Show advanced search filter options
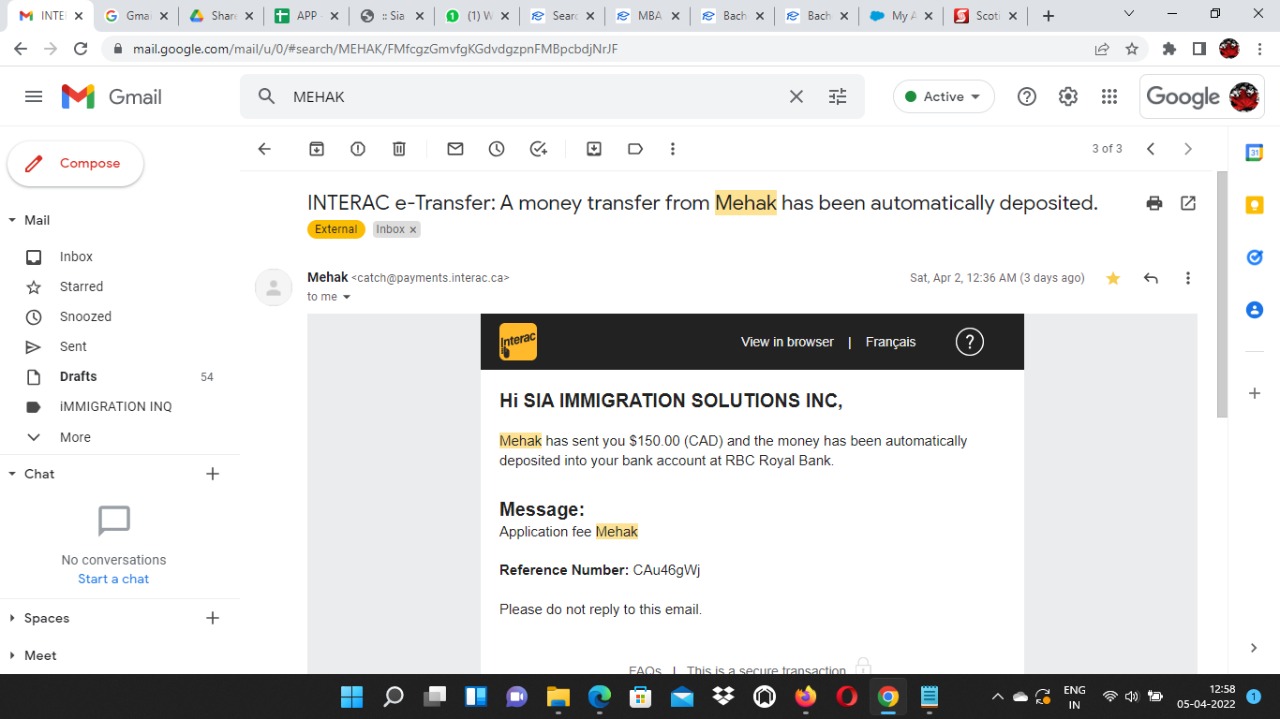The width and height of the screenshot is (1280, 719). pos(838,97)
